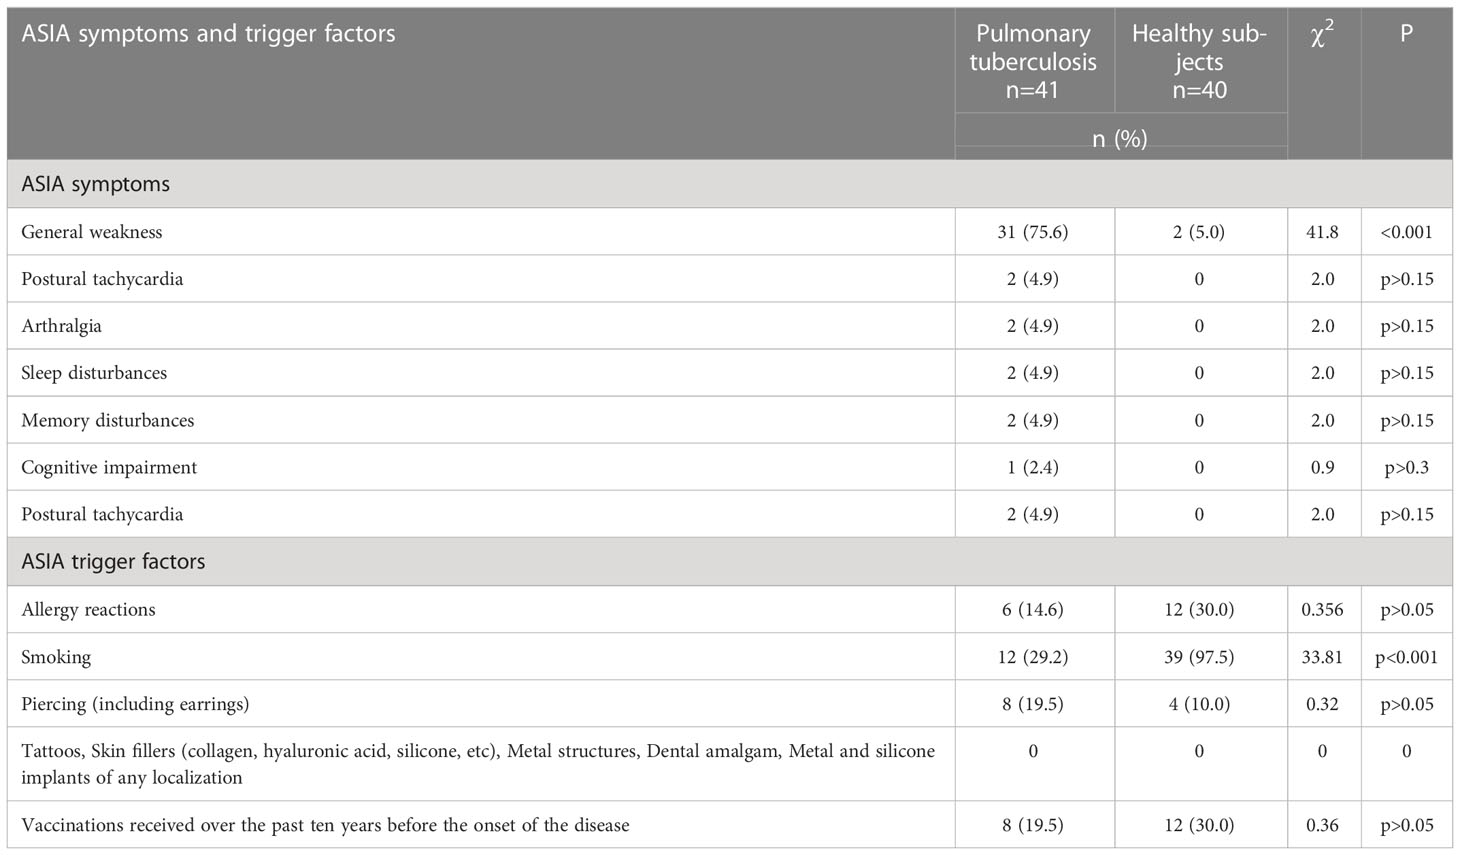Click the Pulmonary tuberculosis n=41 column header
The image size is (1460, 855).
(x=1033, y=62)
